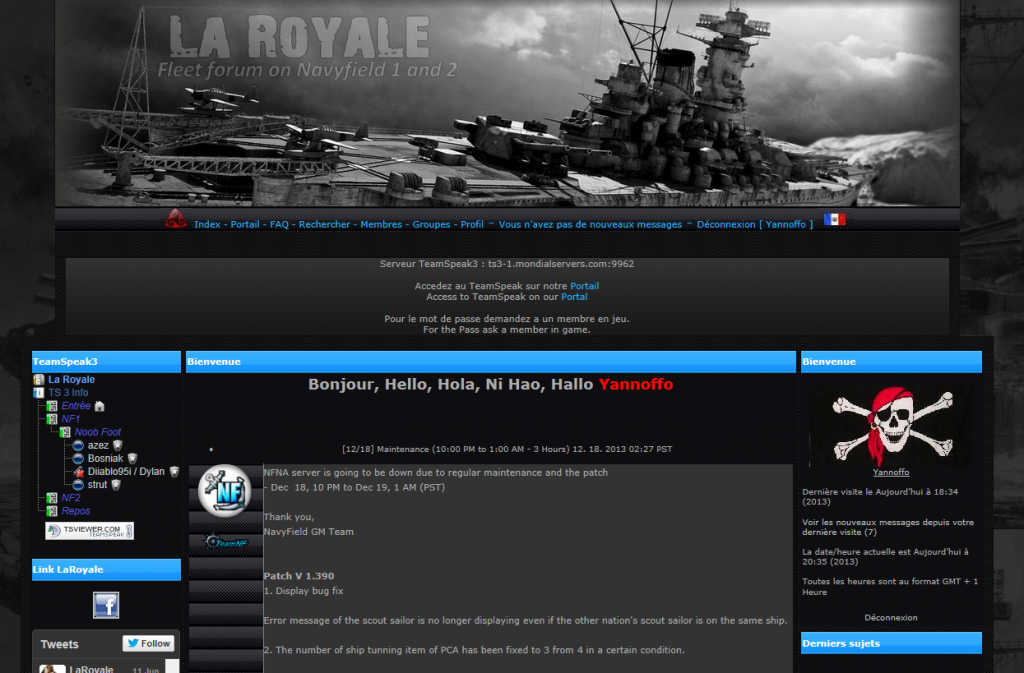The image size is (1024, 673).
Task: Click the TeamSpeak3 panel header
Action: pos(106,362)
